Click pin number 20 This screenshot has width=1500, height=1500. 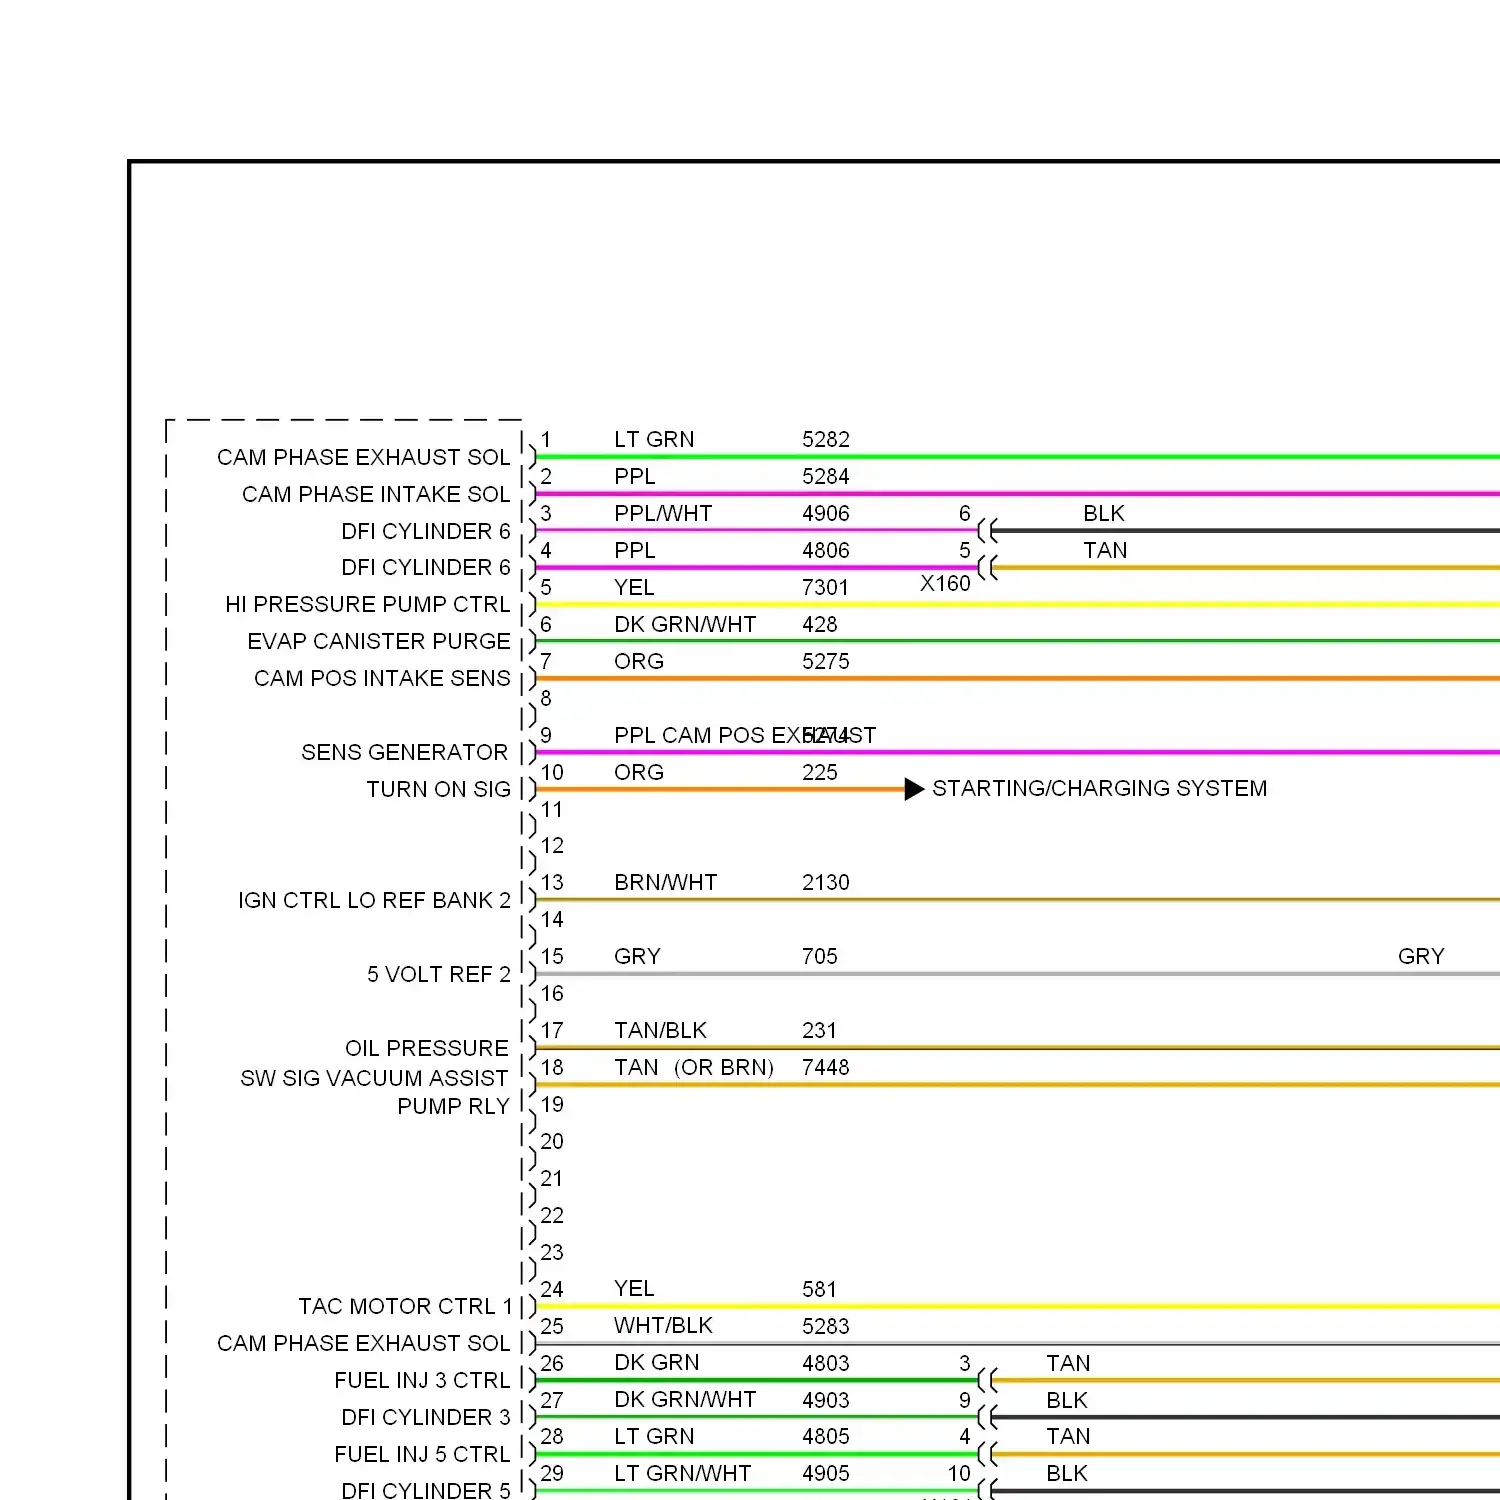coord(552,1141)
